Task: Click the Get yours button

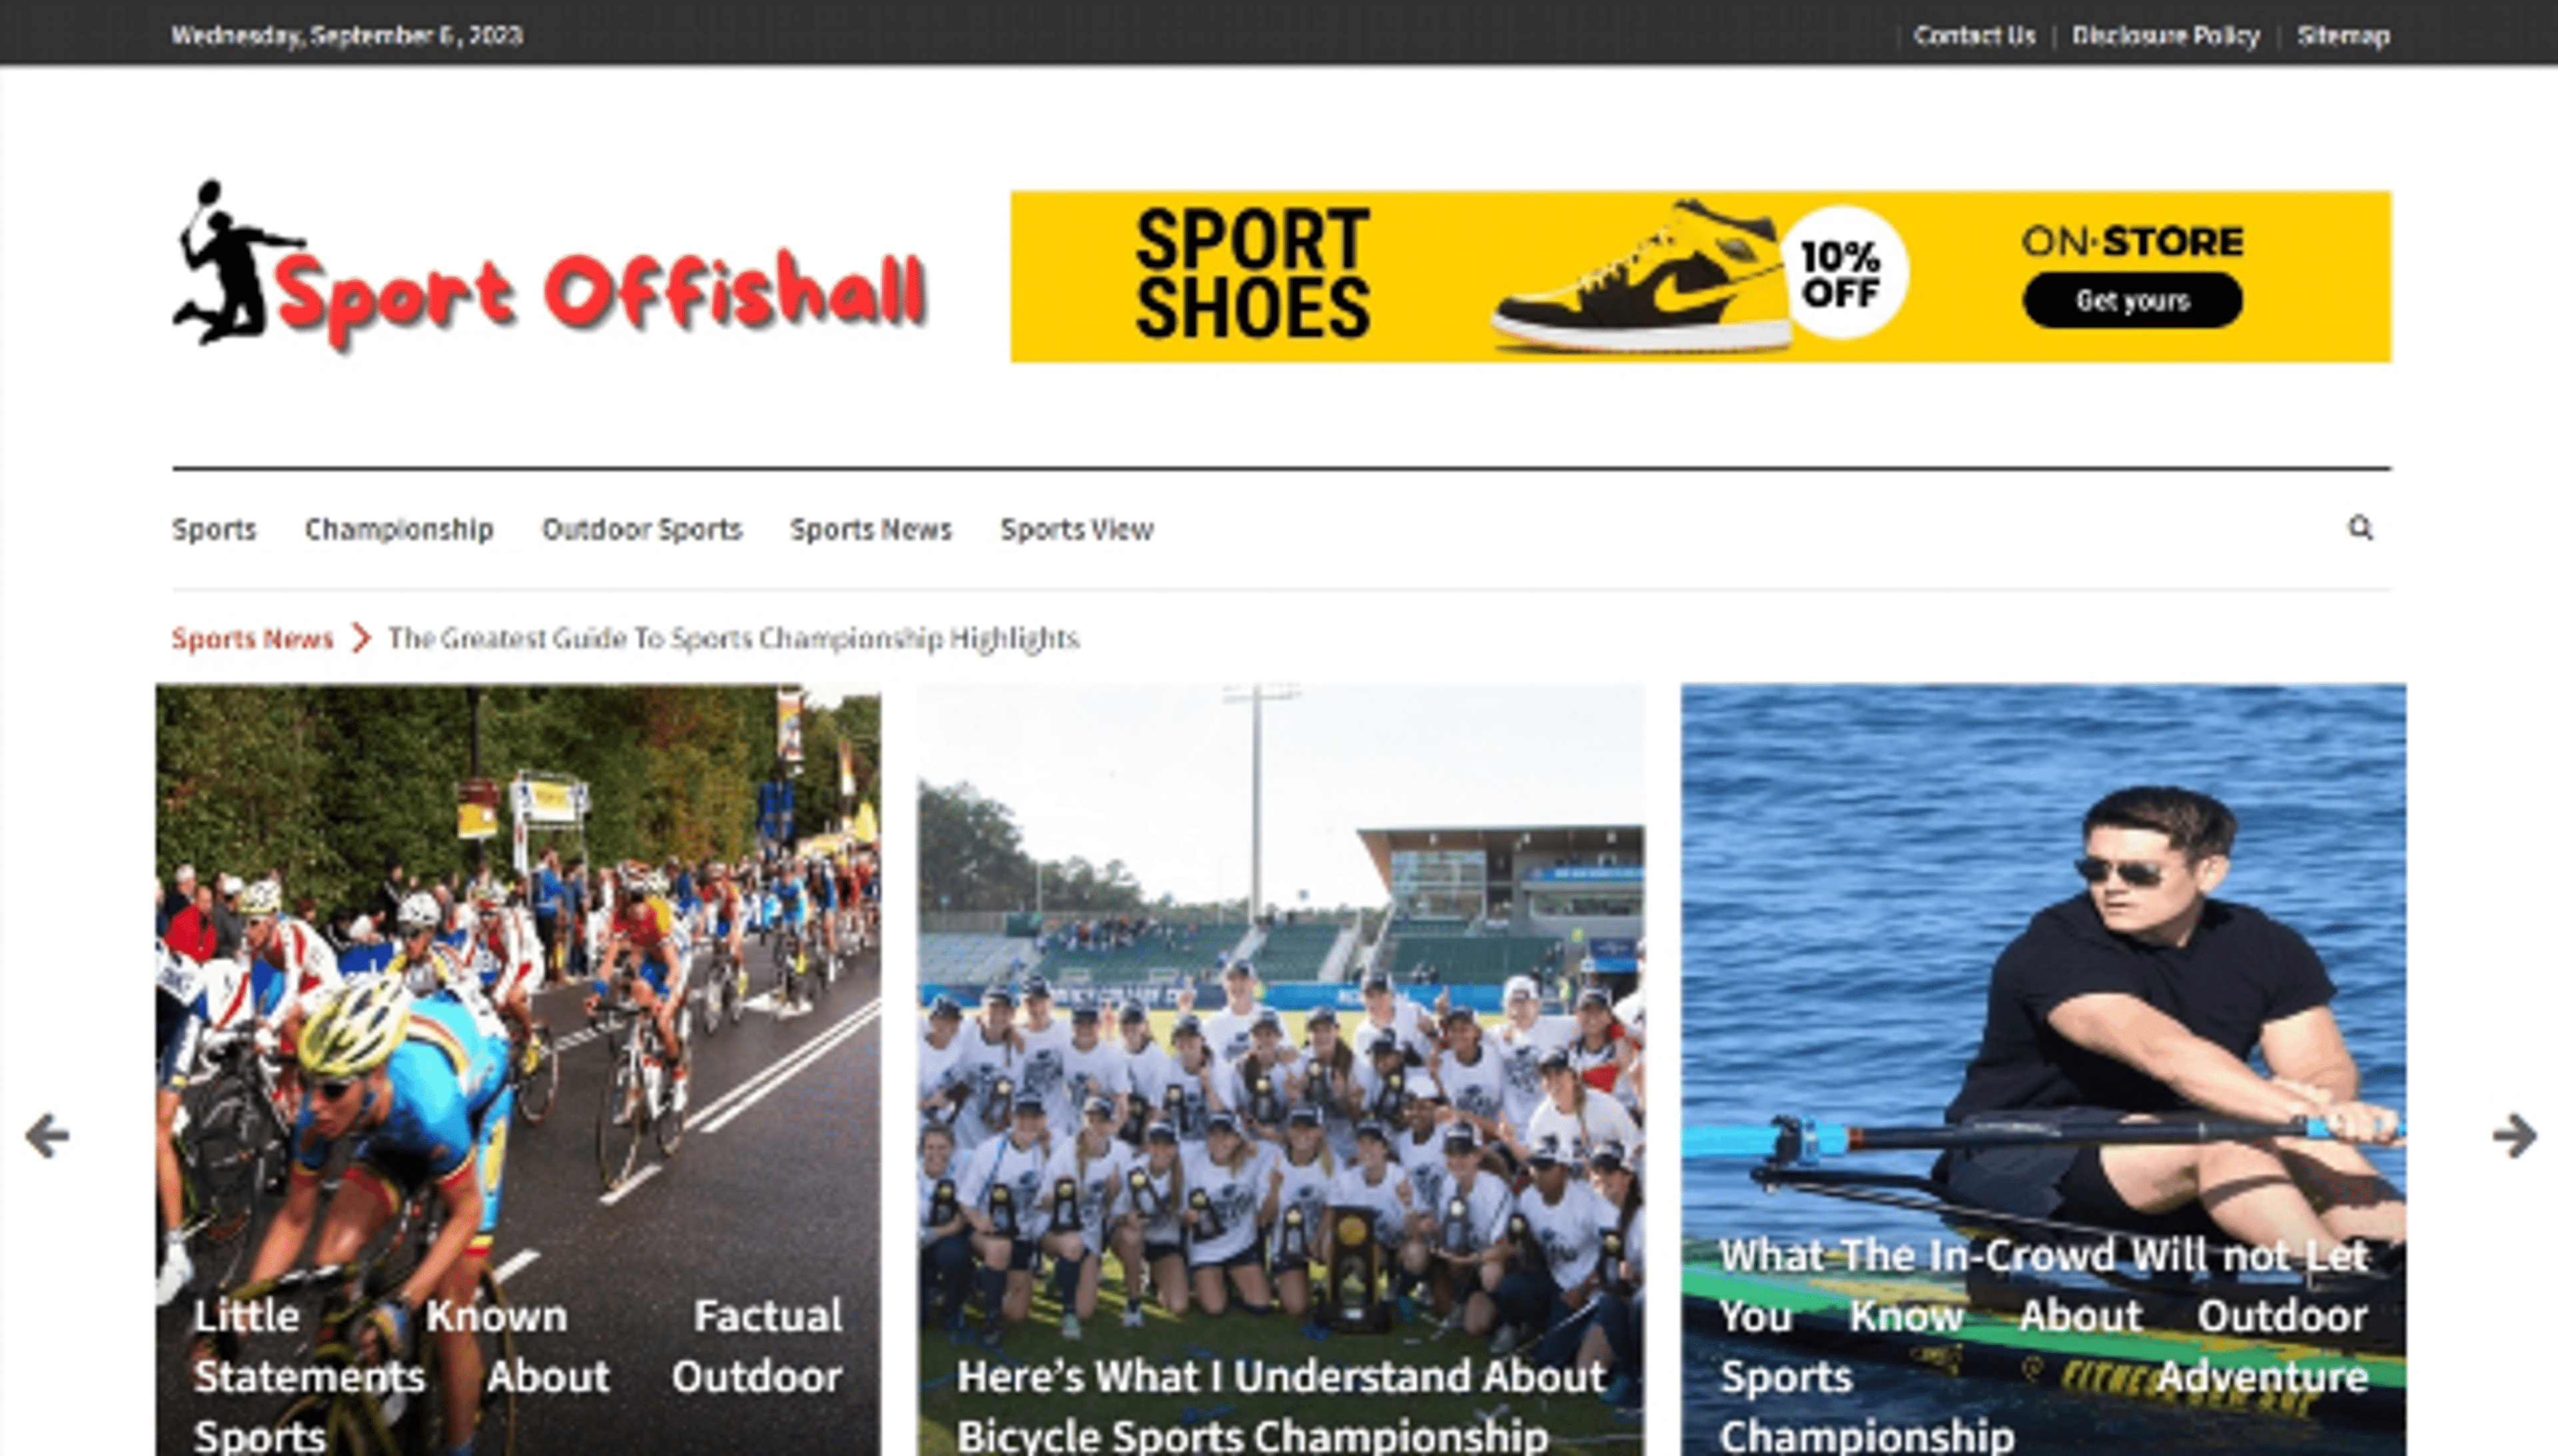Action: click(2132, 300)
